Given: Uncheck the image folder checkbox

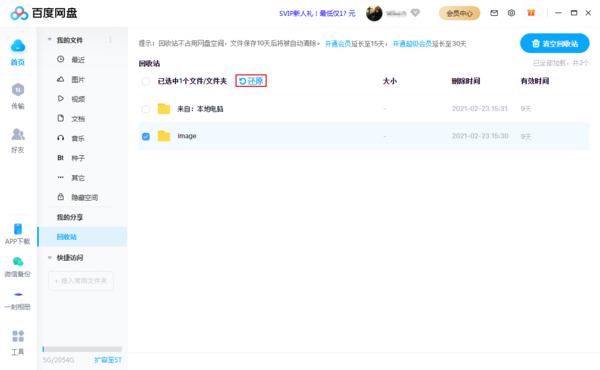Looking at the screenshot, I should click(x=146, y=137).
